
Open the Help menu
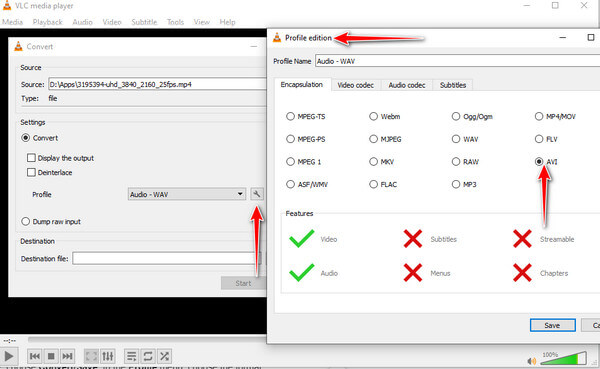227,22
